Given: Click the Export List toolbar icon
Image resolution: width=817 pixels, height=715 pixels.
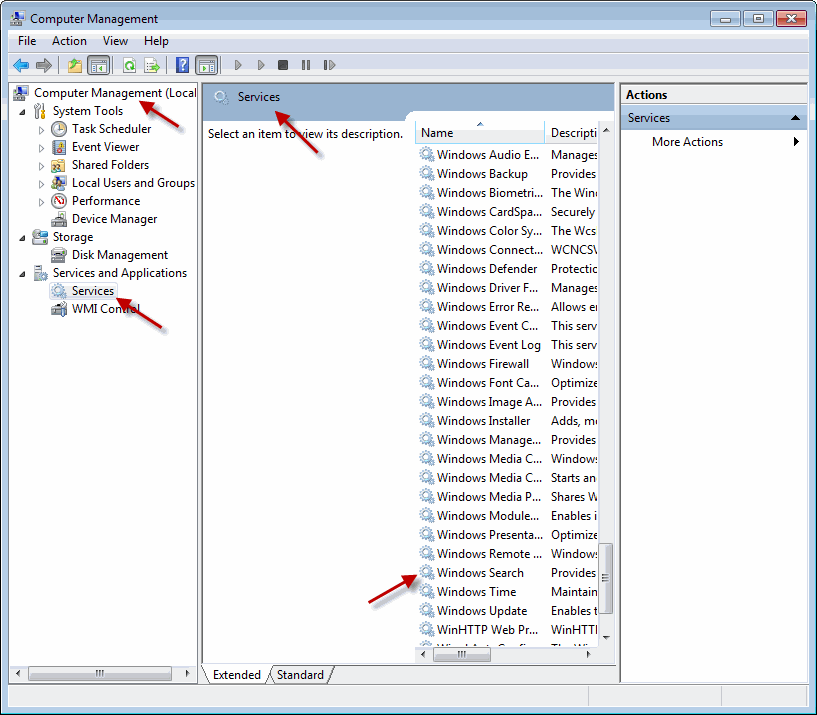Looking at the screenshot, I should tap(152, 66).
